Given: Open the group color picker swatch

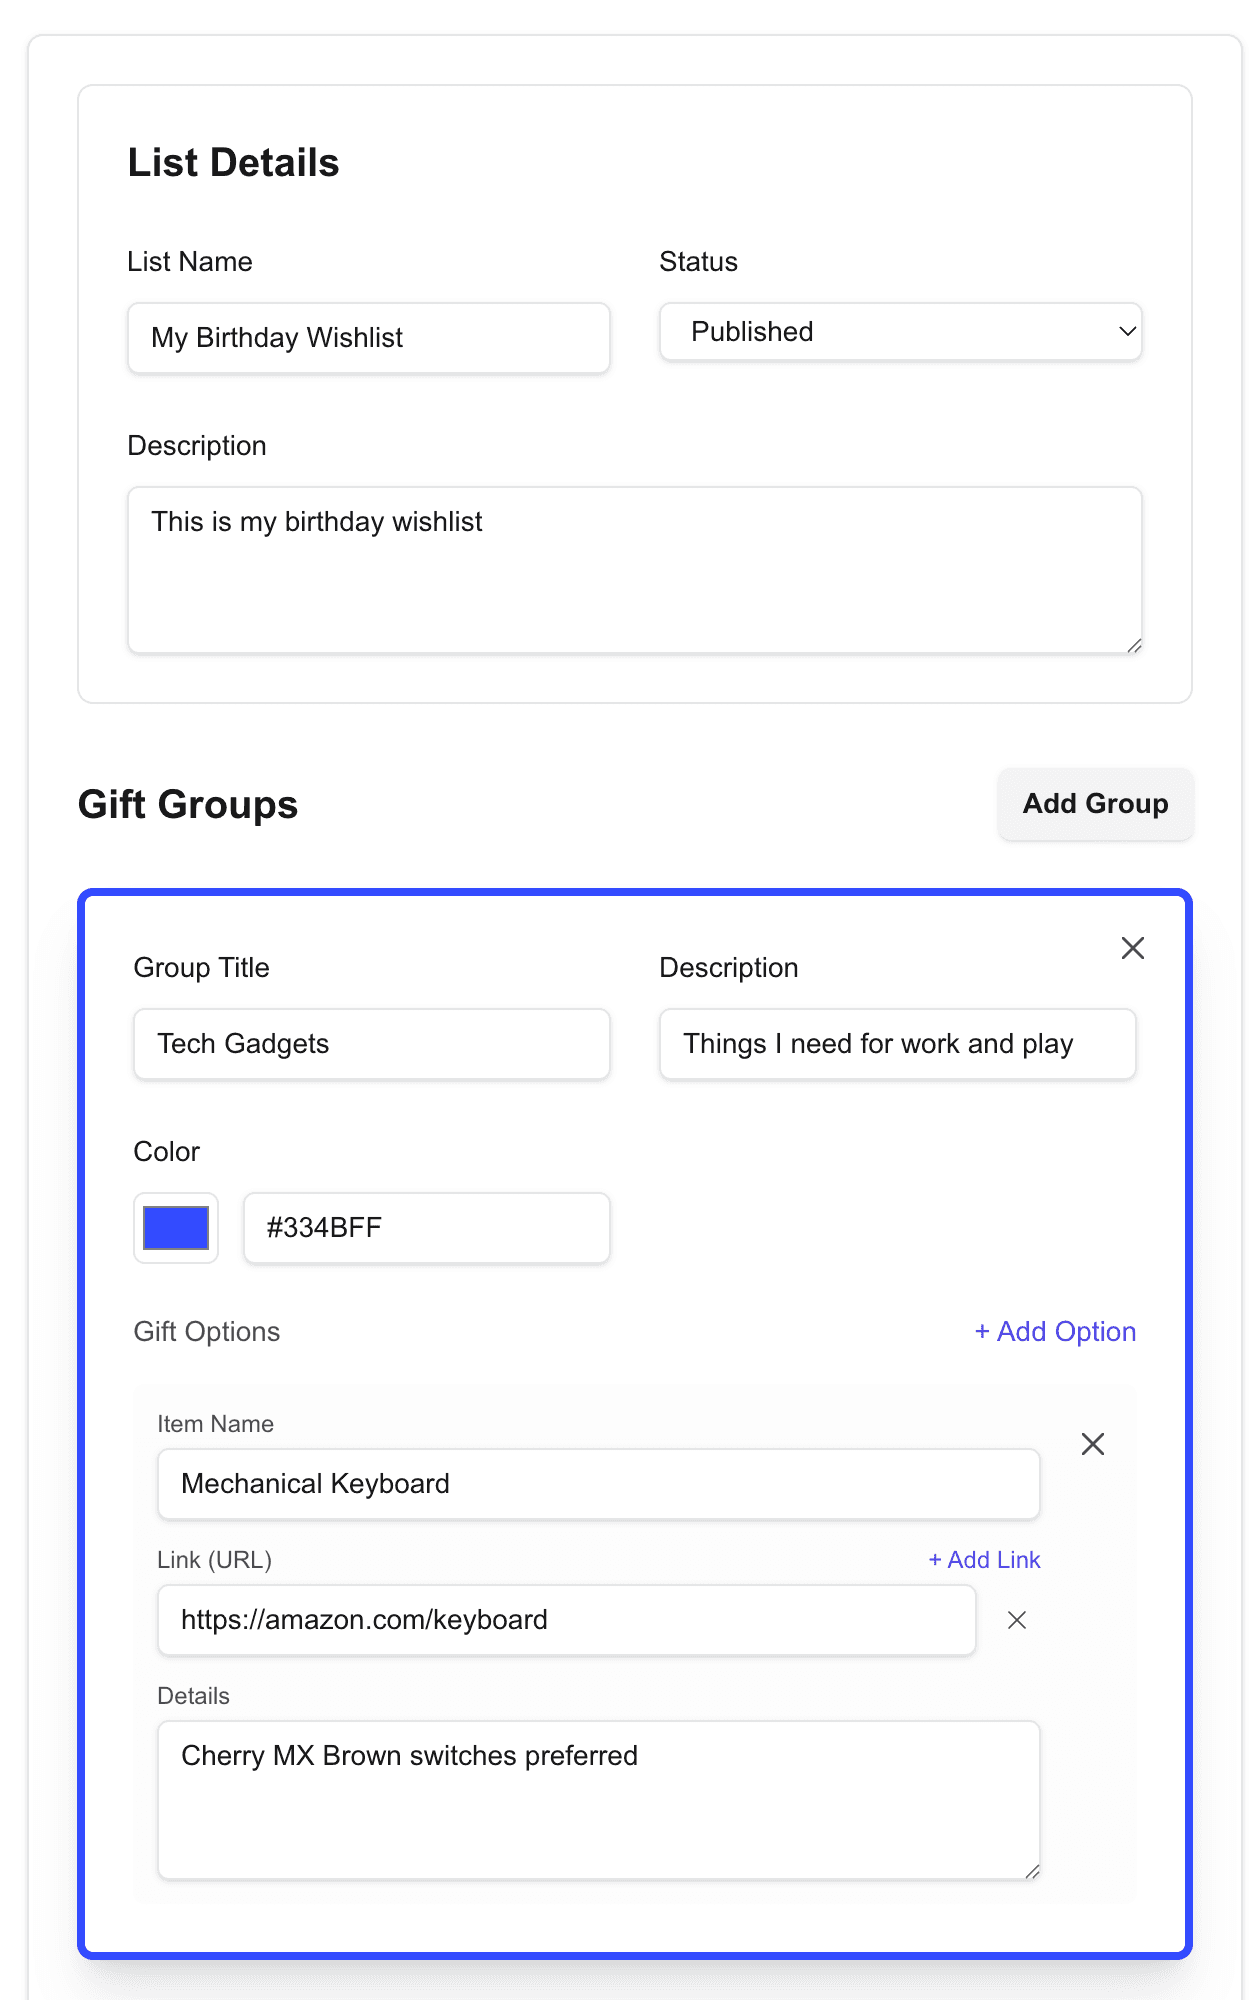Looking at the screenshot, I should pyautogui.click(x=176, y=1228).
